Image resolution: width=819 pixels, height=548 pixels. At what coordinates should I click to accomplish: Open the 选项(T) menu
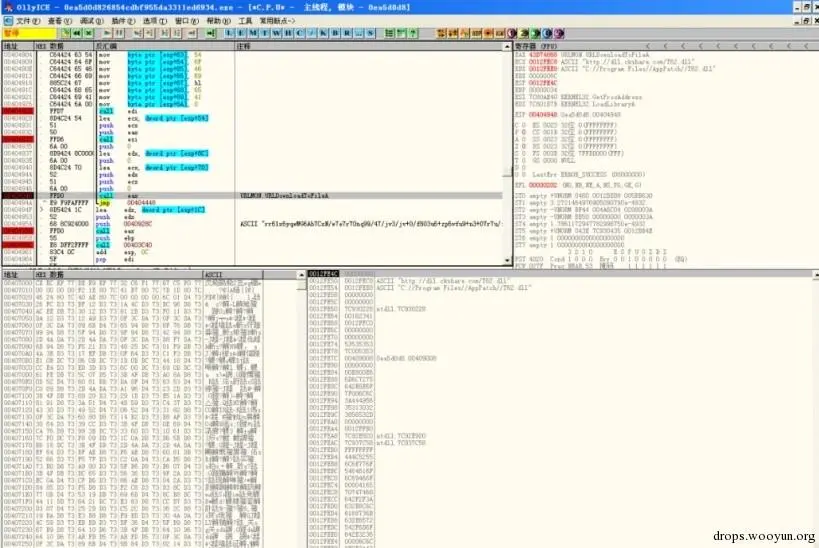155,21
